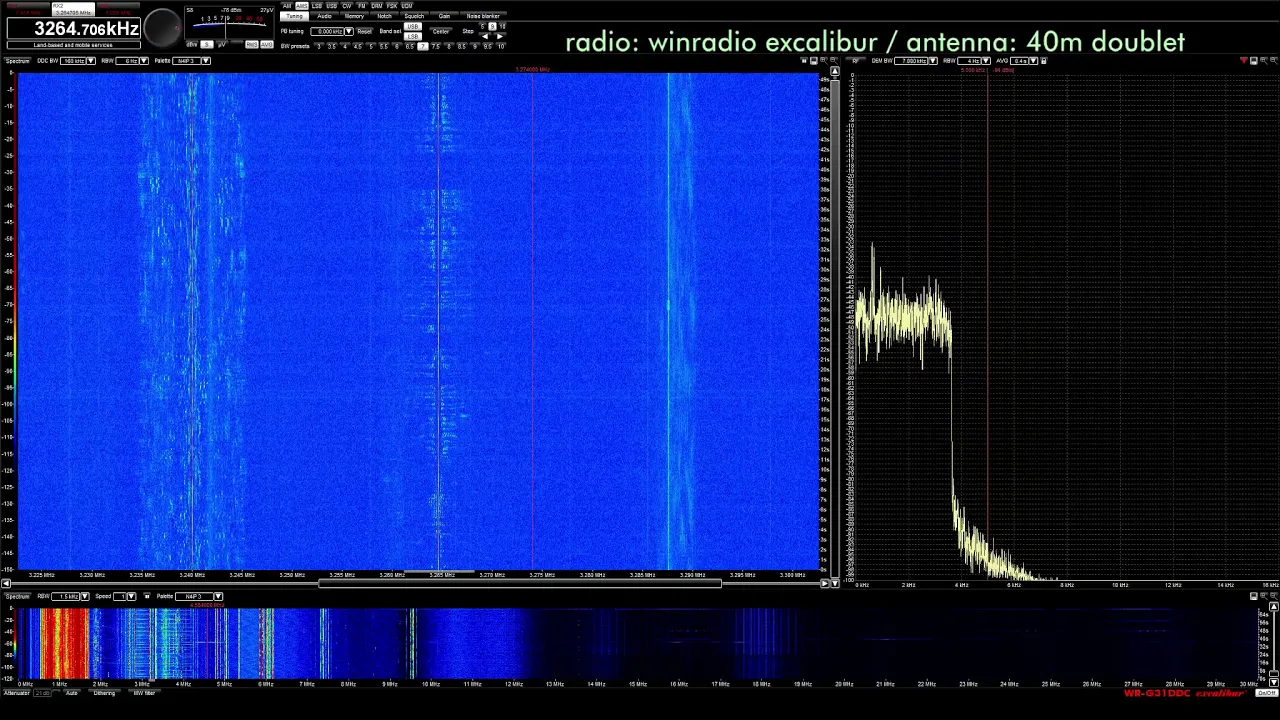Viewport: 1280px width, 720px height.
Task: Click left arrow of waterfall scrollbar
Action: point(5,583)
